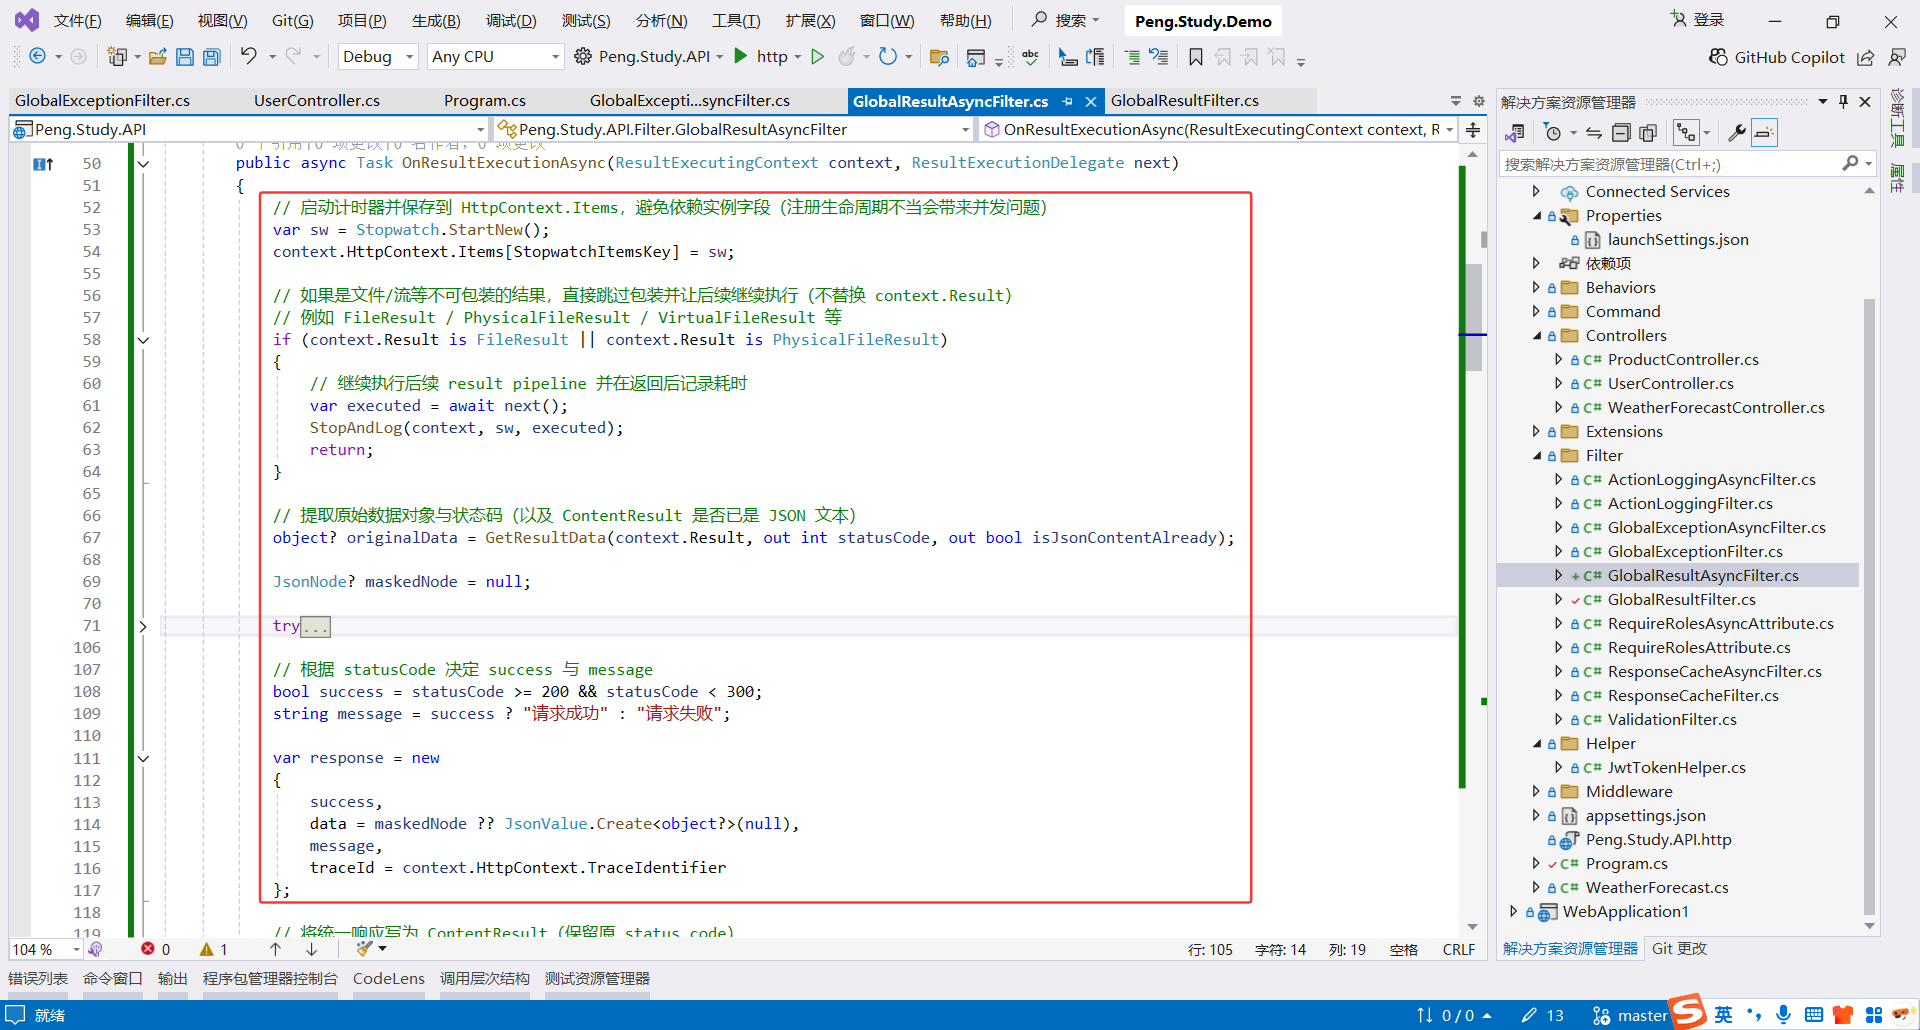Toggle the preview selected items button in Solution Explorer
Viewport: 1920px width, 1030px height.
[x=1765, y=132]
